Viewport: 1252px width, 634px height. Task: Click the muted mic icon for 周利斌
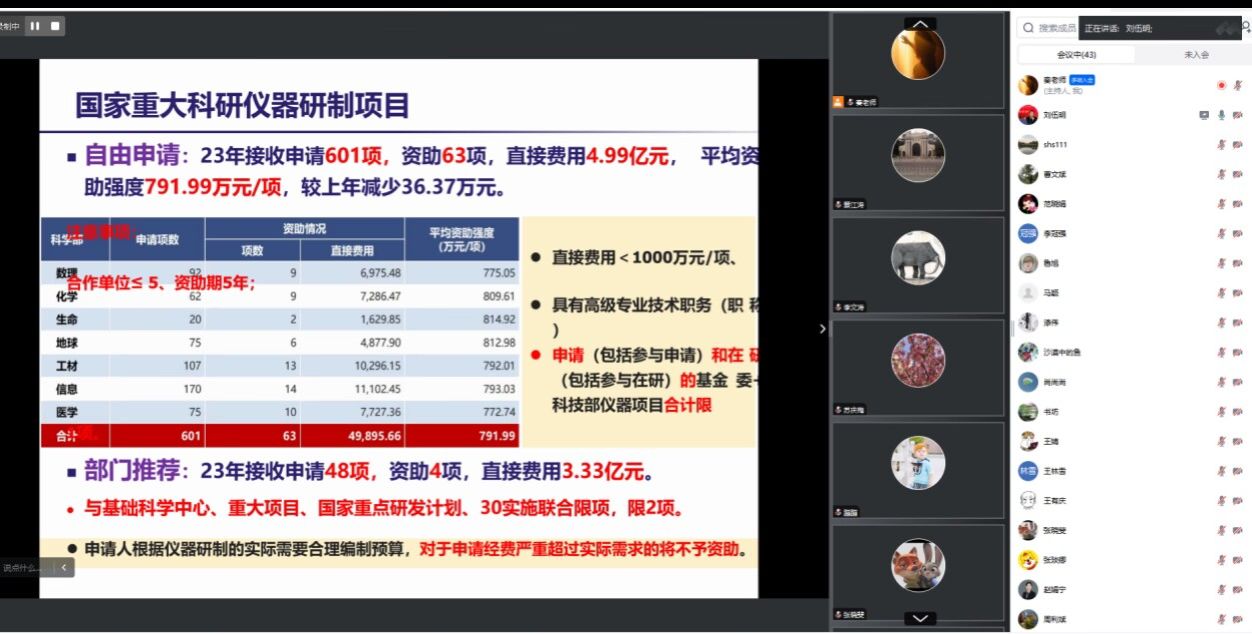(x=1221, y=619)
